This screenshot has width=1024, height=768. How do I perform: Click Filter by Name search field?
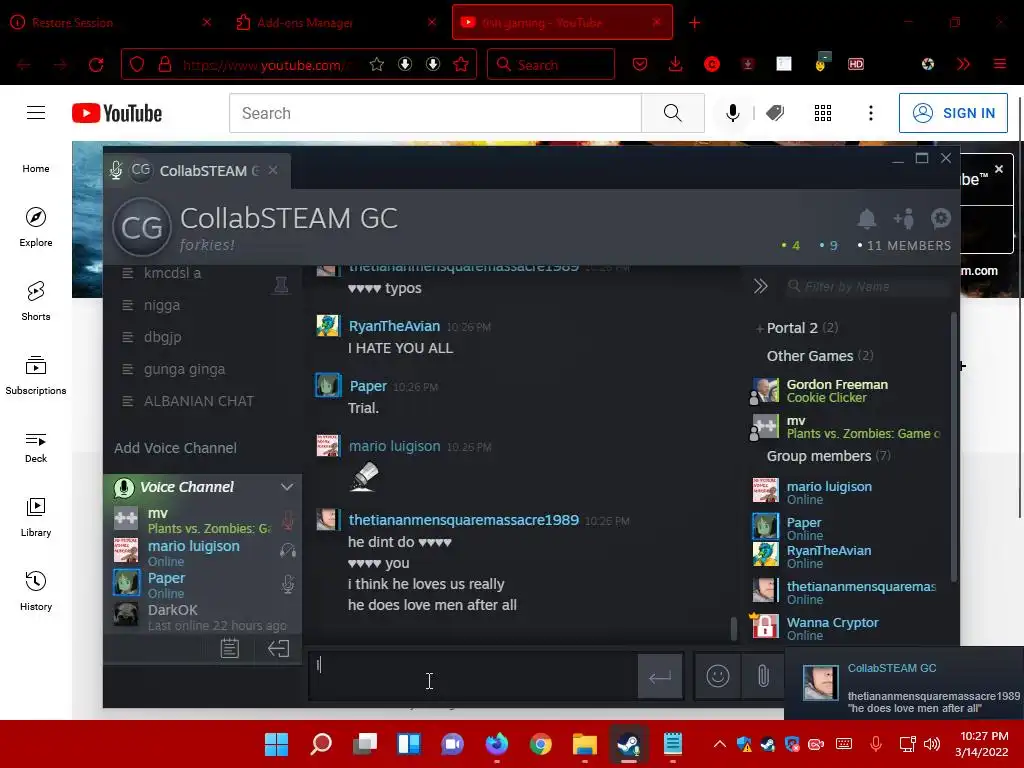[867, 286]
